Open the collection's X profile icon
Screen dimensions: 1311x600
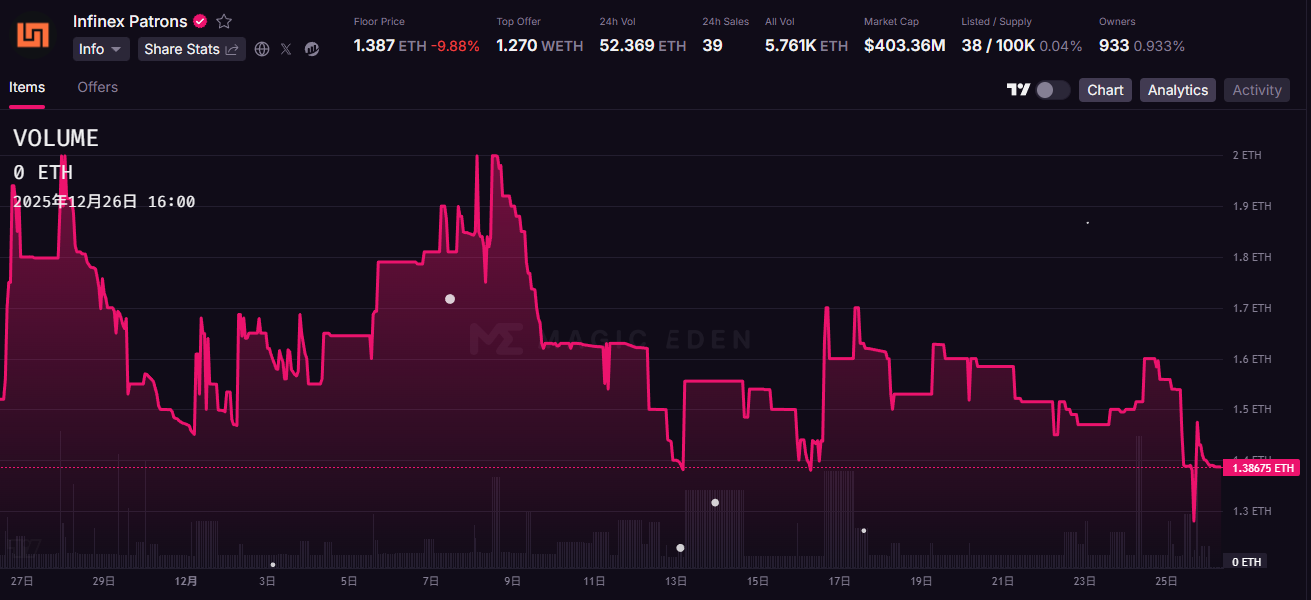[285, 48]
